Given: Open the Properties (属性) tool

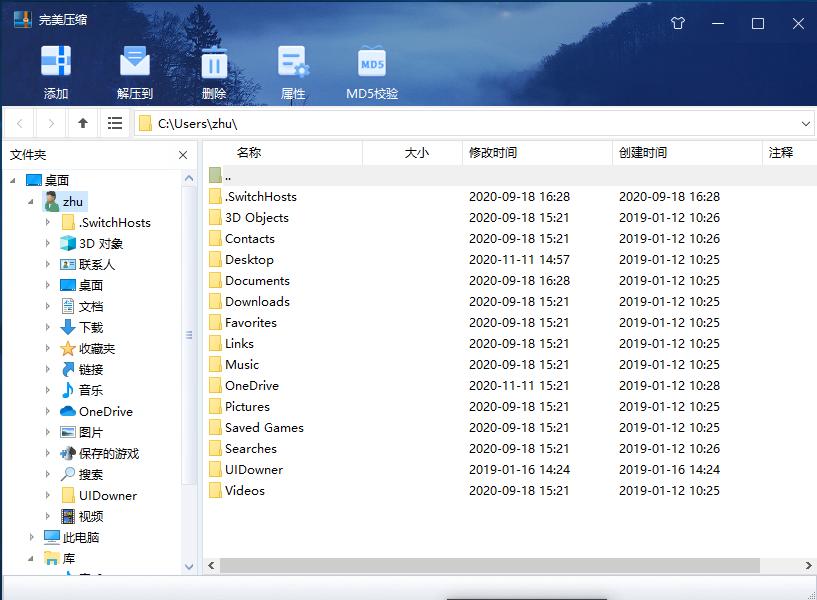Looking at the screenshot, I should pyautogui.click(x=293, y=63).
